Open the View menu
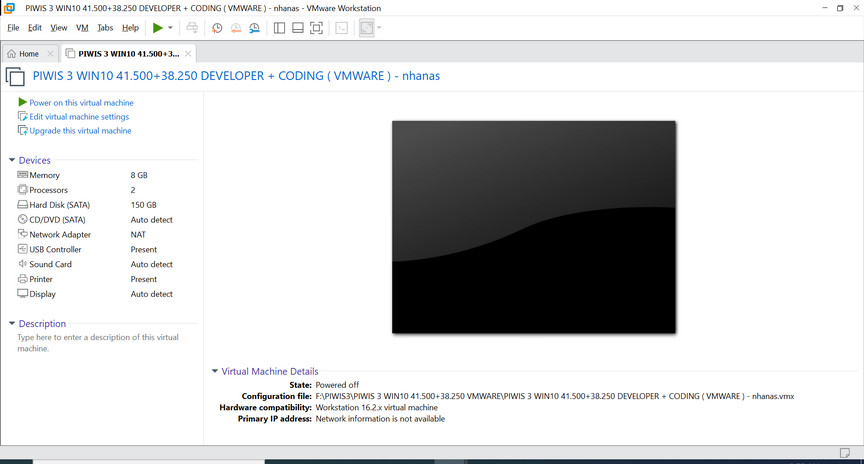The width and height of the screenshot is (864, 464). pos(59,28)
